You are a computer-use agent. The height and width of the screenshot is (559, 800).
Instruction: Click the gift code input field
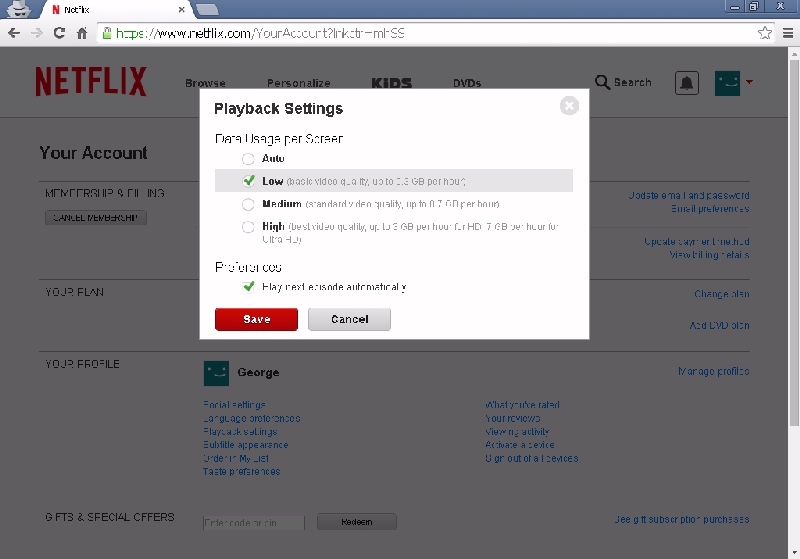(254, 523)
